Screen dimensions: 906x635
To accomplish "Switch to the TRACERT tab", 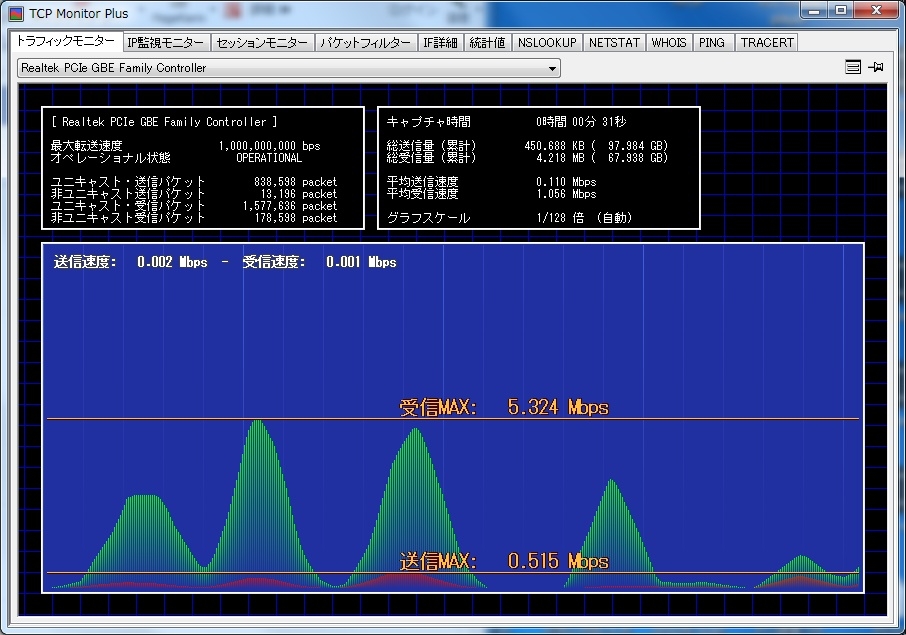I will [x=767, y=43].
